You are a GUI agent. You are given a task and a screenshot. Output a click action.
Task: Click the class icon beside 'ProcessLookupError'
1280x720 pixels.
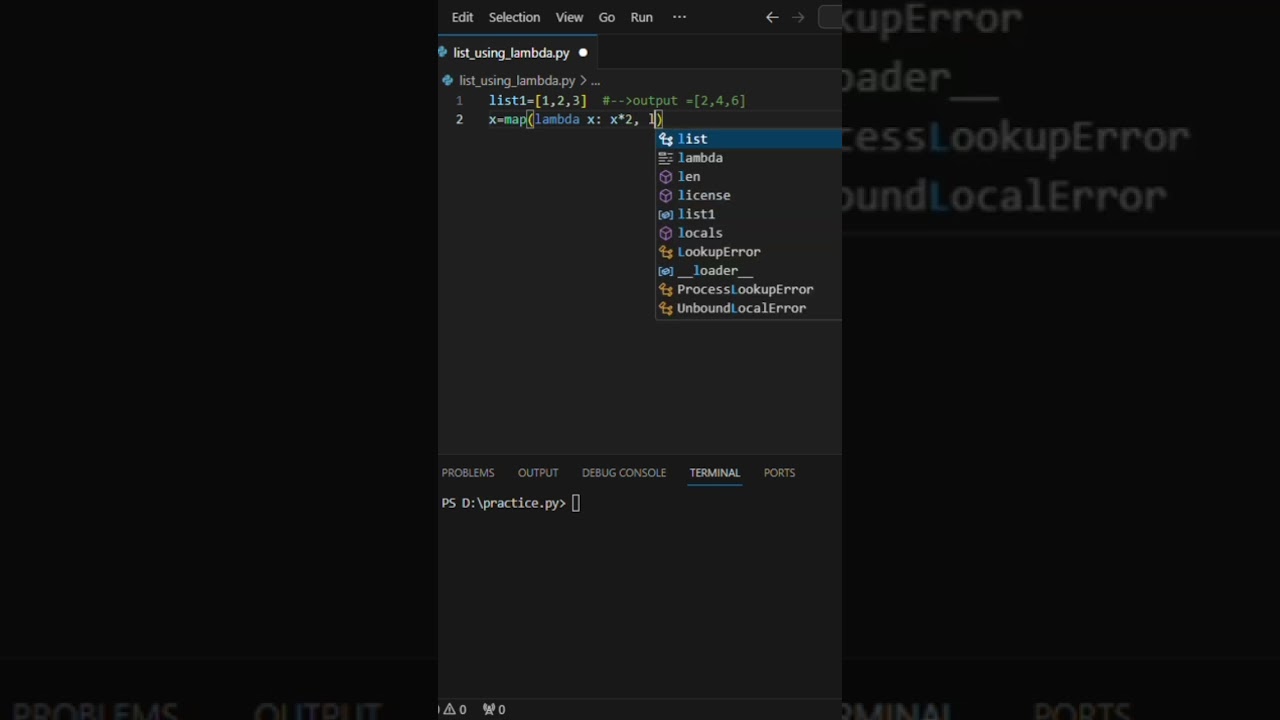pos(666,290)
